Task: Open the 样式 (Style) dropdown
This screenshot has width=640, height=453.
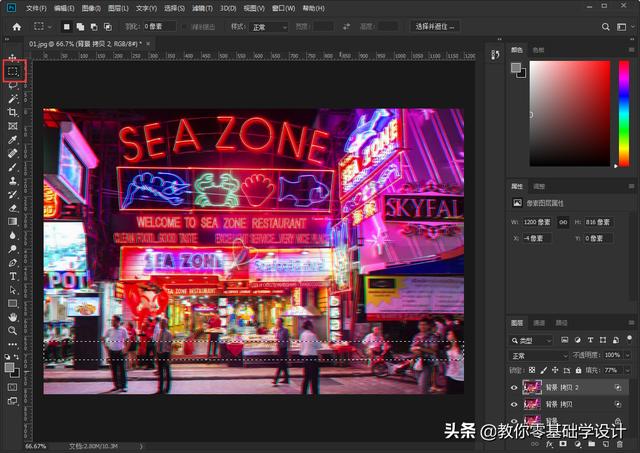Action: pyautogui.click(x=268, y=27)
